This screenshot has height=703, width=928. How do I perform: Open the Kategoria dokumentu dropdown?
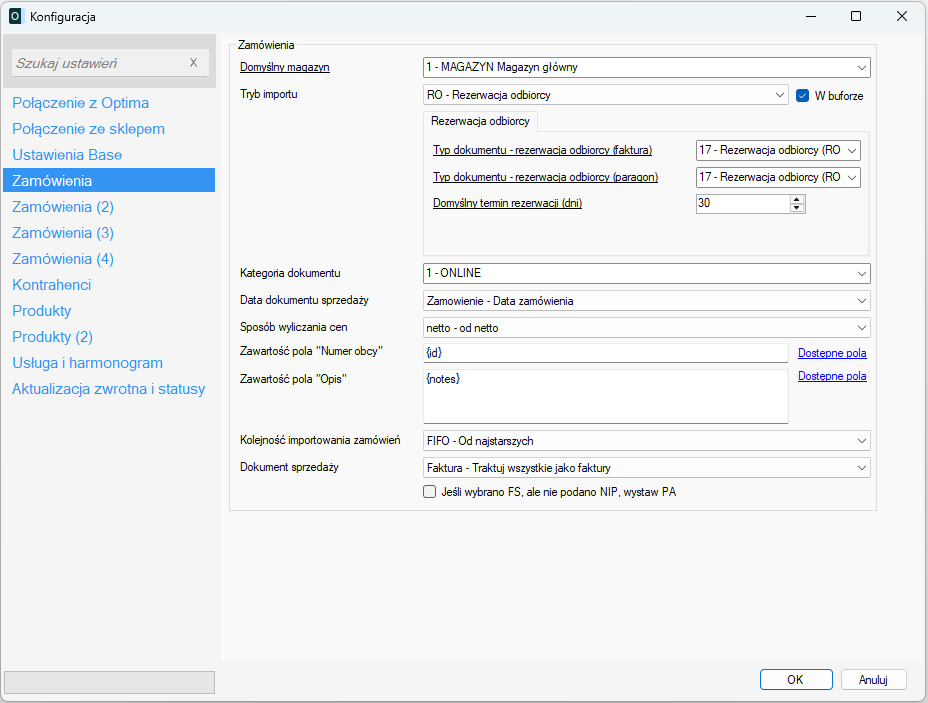pyautogui.click(x=647, y=274)
